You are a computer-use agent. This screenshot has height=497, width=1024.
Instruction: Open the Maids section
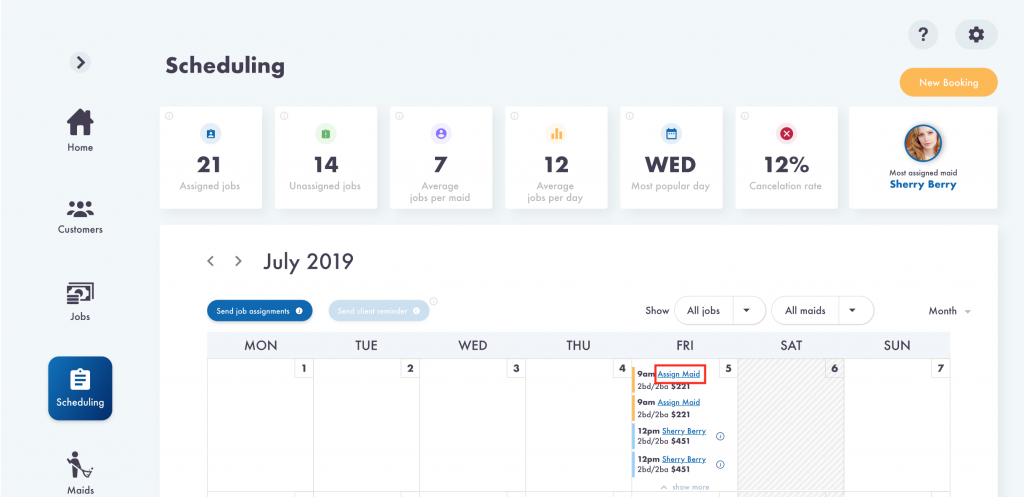tap(80, 473)
